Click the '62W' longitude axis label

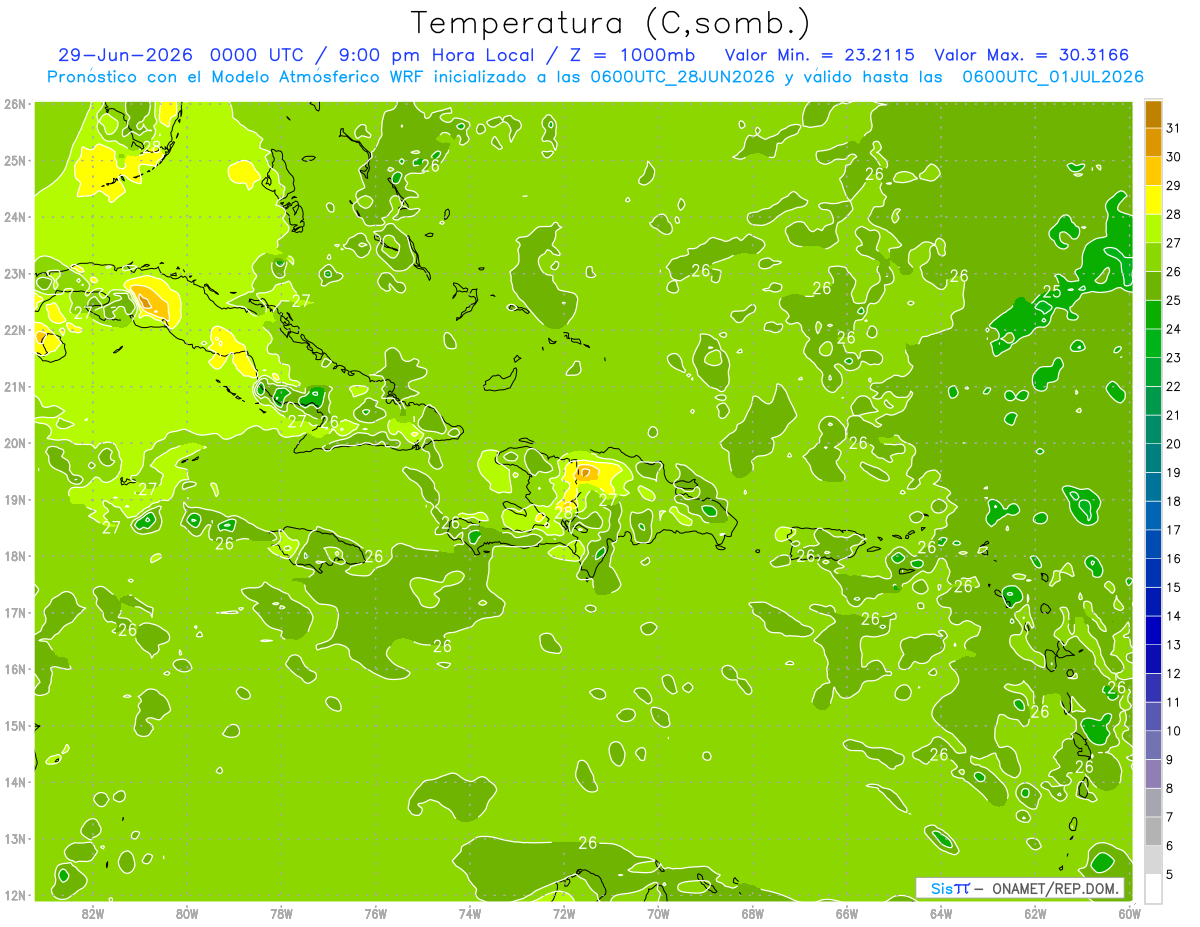click(x=1035, y=913)
